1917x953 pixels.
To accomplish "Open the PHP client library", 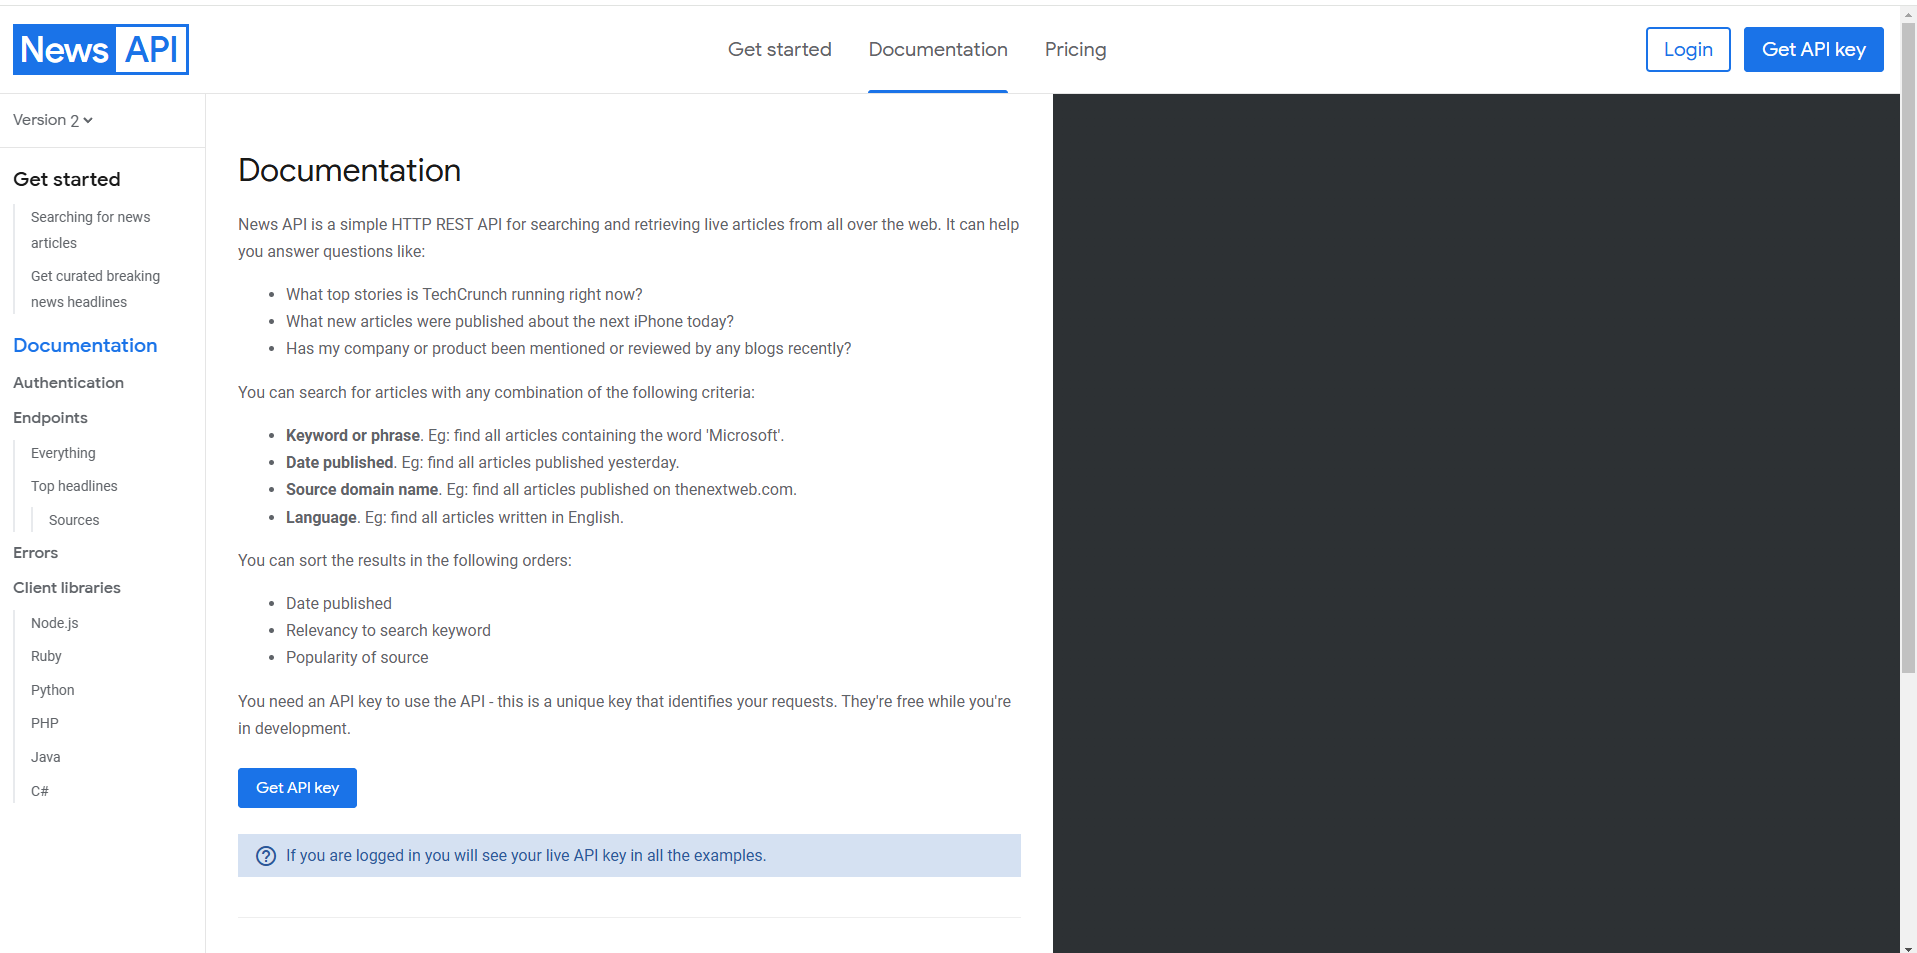I will (45, 723).
